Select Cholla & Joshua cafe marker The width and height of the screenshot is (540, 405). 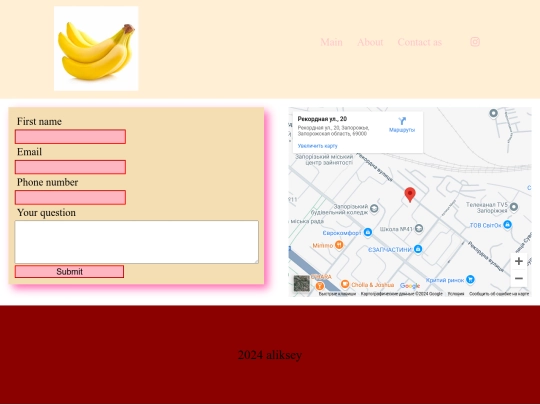(x=345, y=284)
